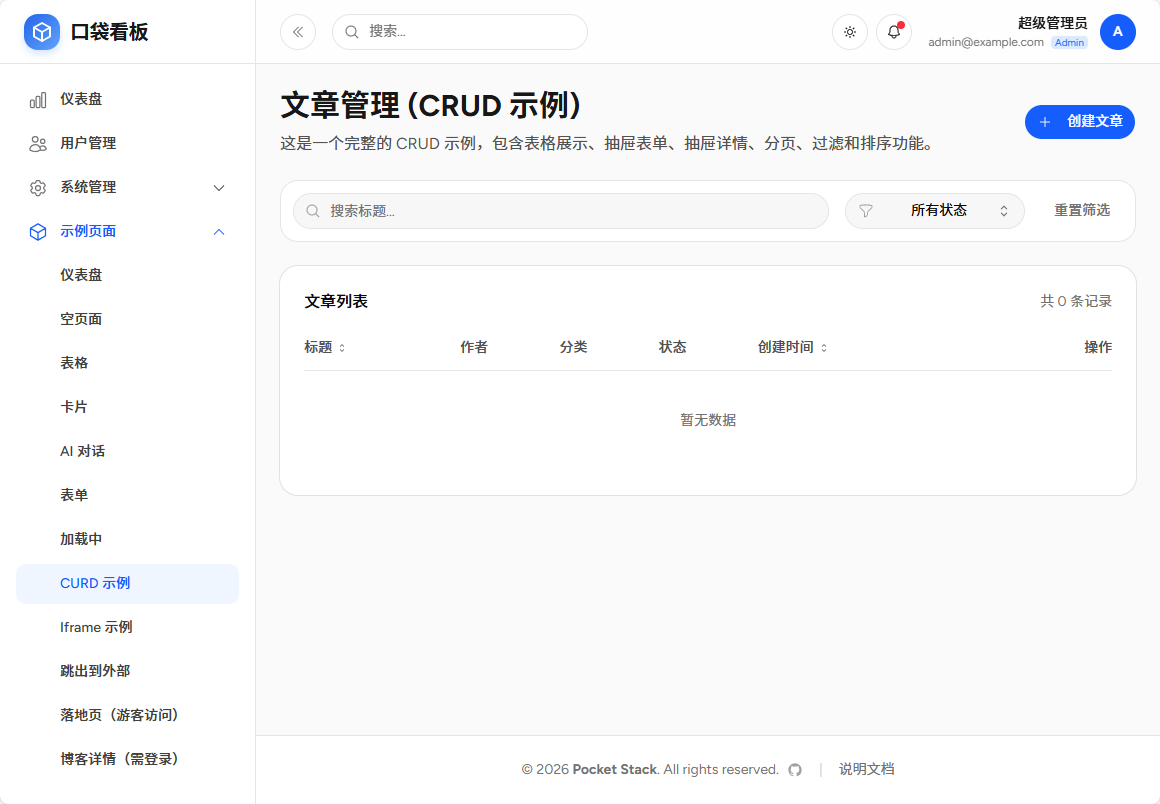Click the 搜索标题 input field
Viewport: 1160px width, 804px height.
560,211
